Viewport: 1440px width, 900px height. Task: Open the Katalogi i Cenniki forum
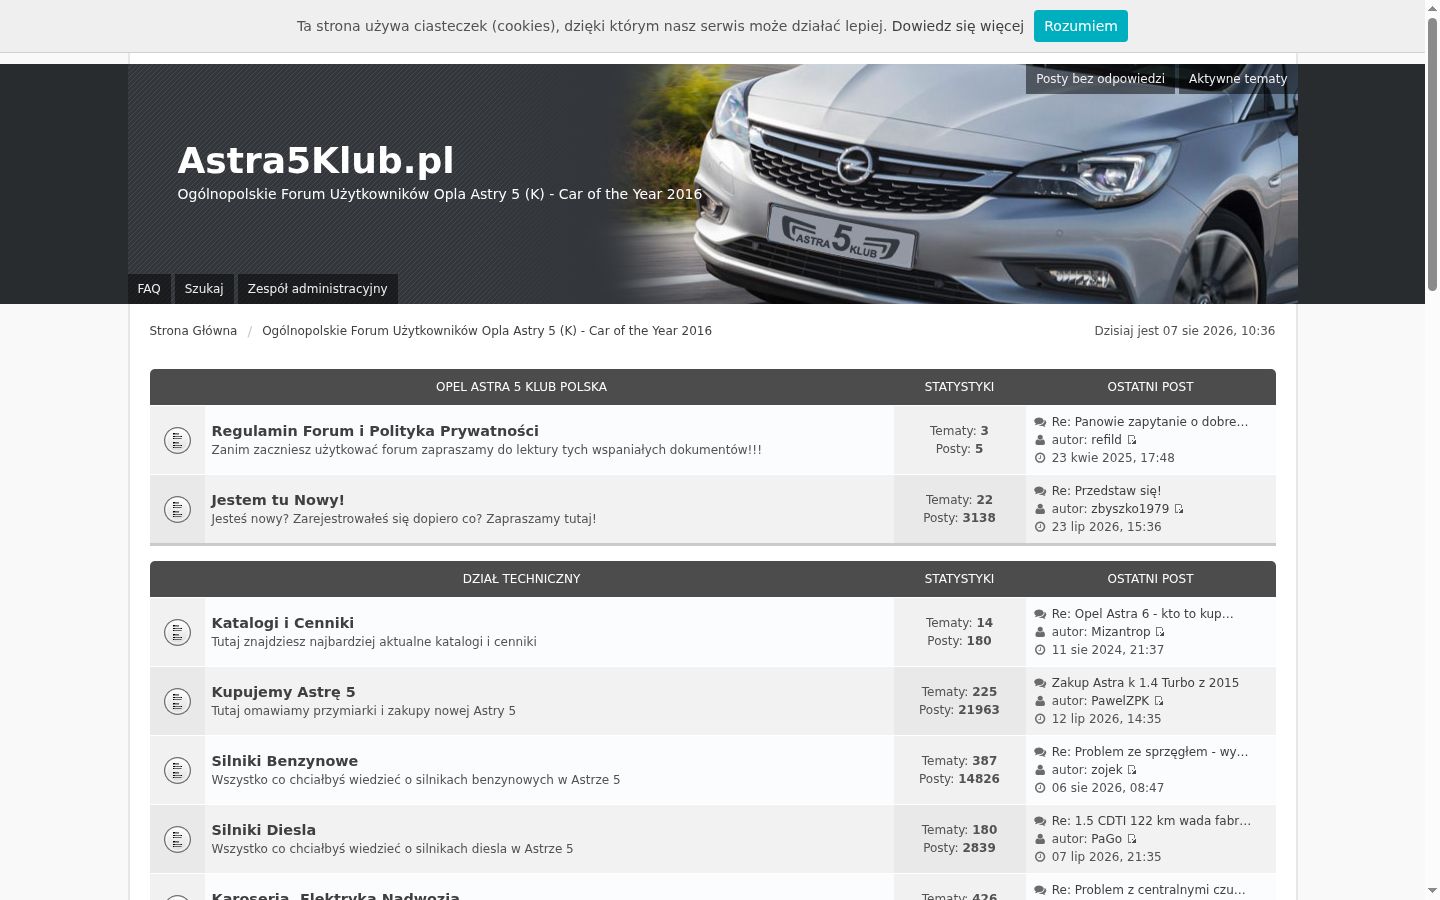[x=283, y=623]
